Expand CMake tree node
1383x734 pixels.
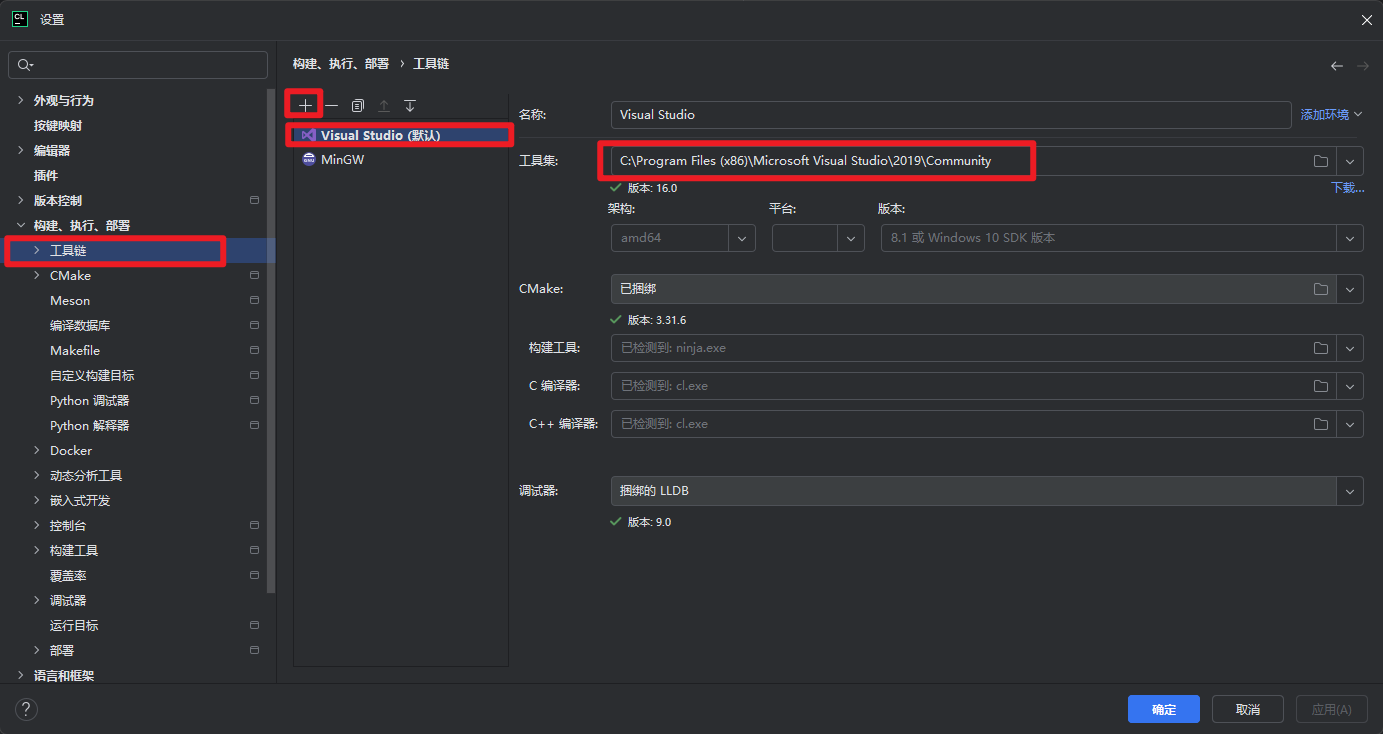(37, 276)
